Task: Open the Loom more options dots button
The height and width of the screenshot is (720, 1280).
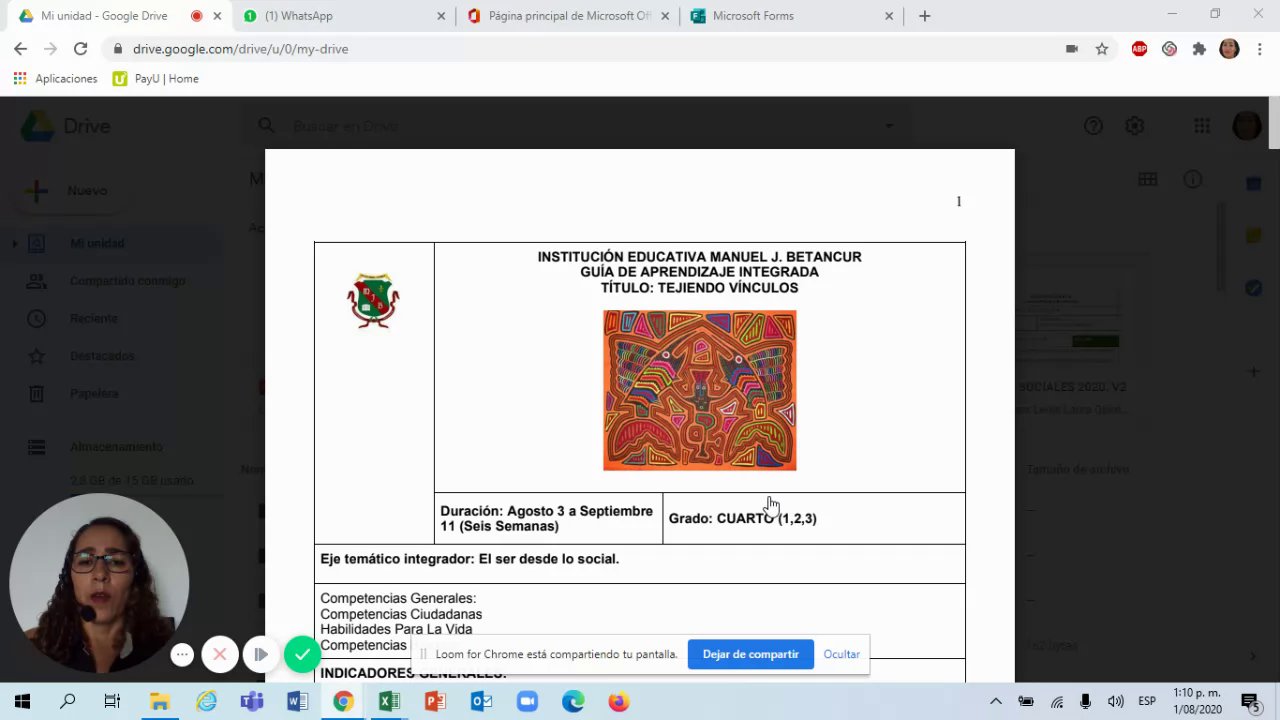Action: click(182, 655)
